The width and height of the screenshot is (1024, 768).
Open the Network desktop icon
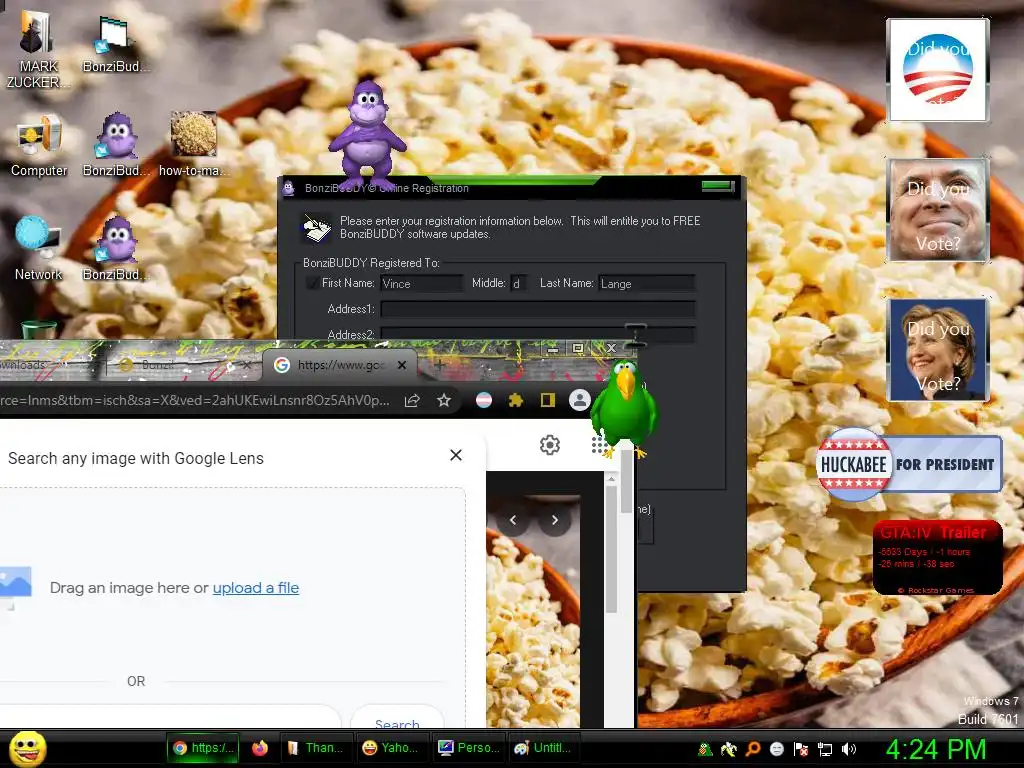coord(38,249)
